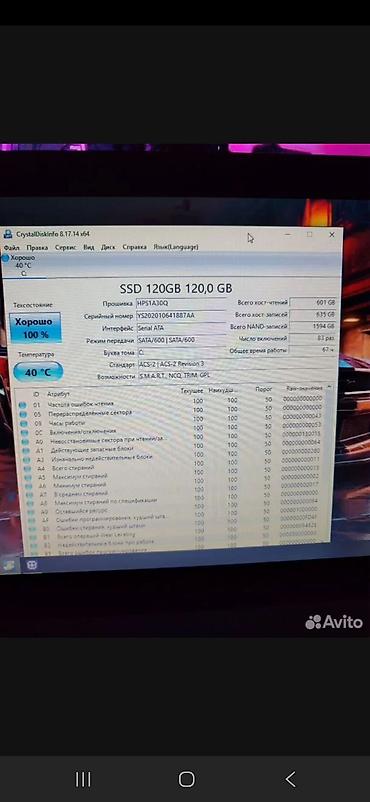Select the Включения/отключения row text
The width and height of the screenshot is (370, 802).
pos(82,432)
